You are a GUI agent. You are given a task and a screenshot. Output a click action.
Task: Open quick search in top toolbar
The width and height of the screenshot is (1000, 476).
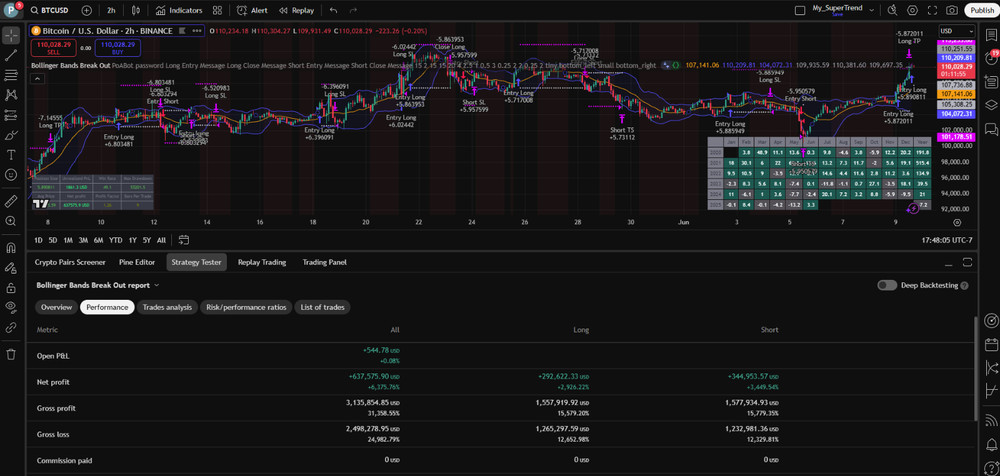pos(892,10)
